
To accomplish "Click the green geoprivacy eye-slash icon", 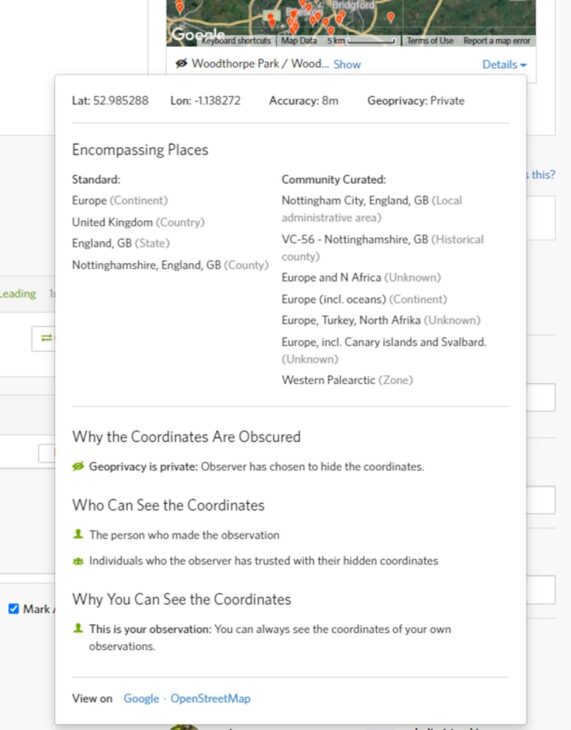I will point(78,466).
